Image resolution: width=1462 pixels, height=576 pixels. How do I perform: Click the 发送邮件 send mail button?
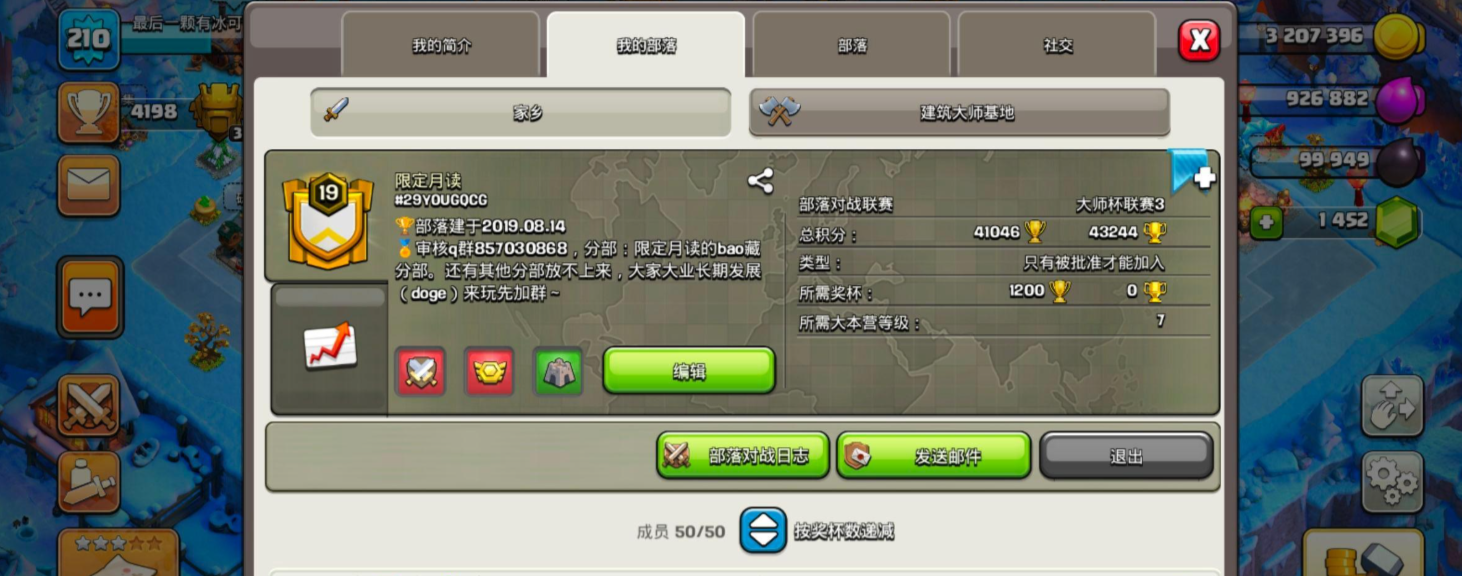(934, 456)
